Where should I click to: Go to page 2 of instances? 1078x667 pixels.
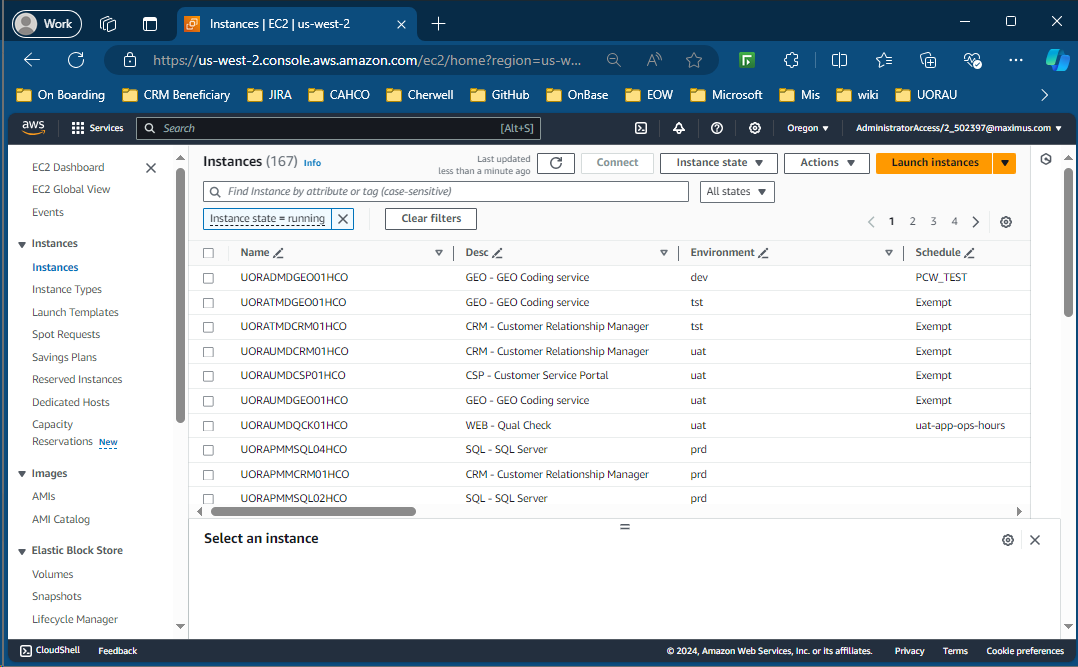[912, 221]
